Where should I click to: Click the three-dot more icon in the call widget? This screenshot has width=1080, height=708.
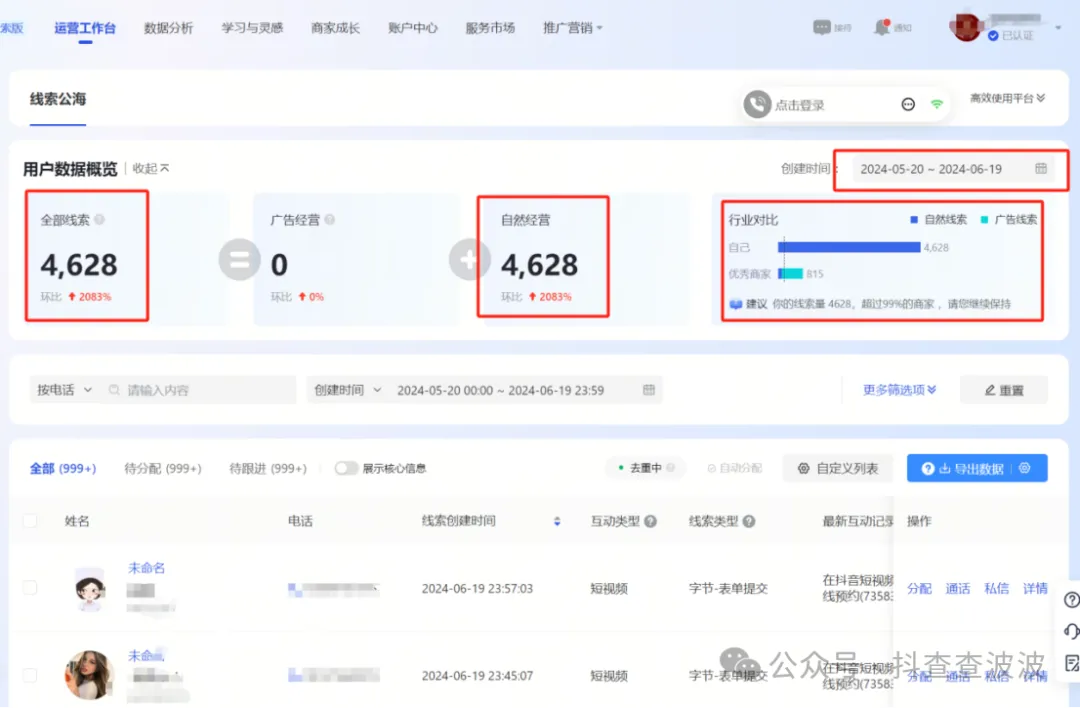[908, 104]
